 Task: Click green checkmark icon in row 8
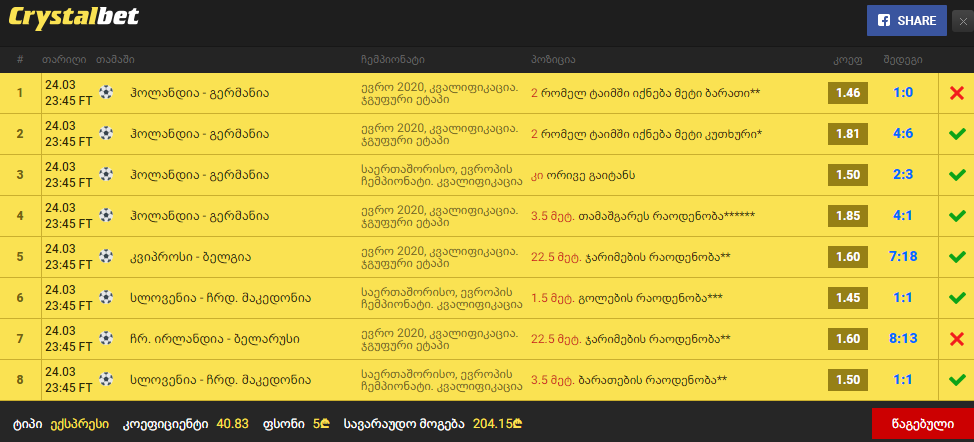coord(957,380)
